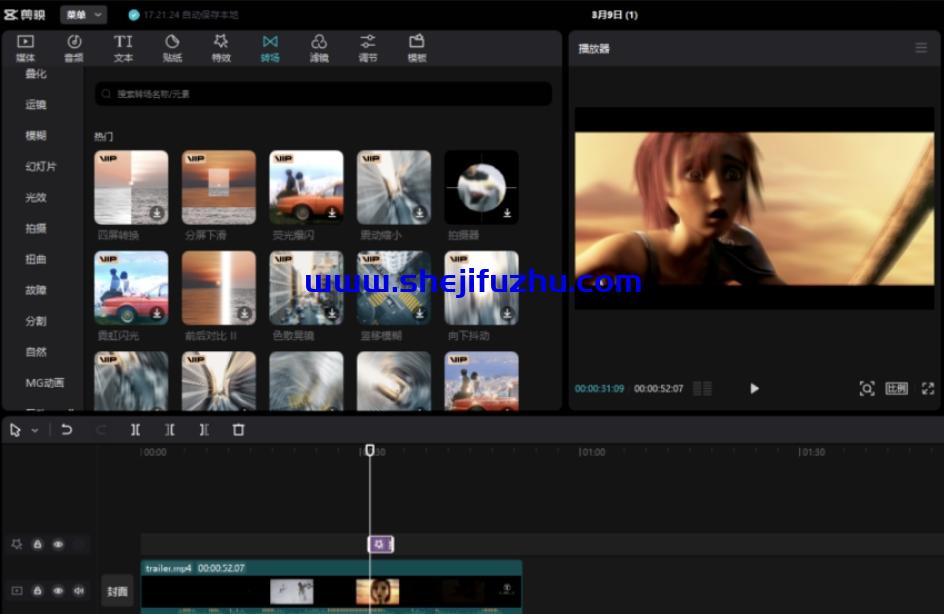
Task: Click the transition search field
Action: click(323, 94)
